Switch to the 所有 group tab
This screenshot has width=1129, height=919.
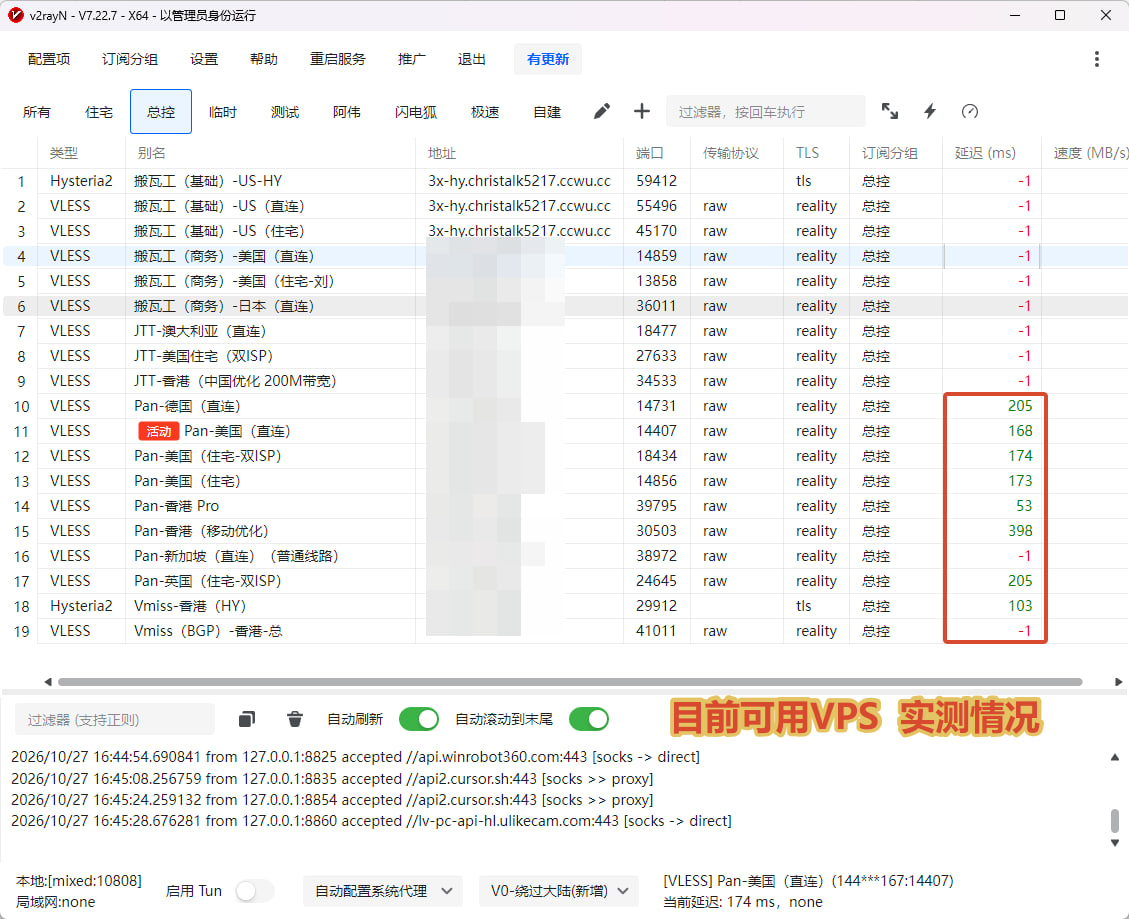37,112
